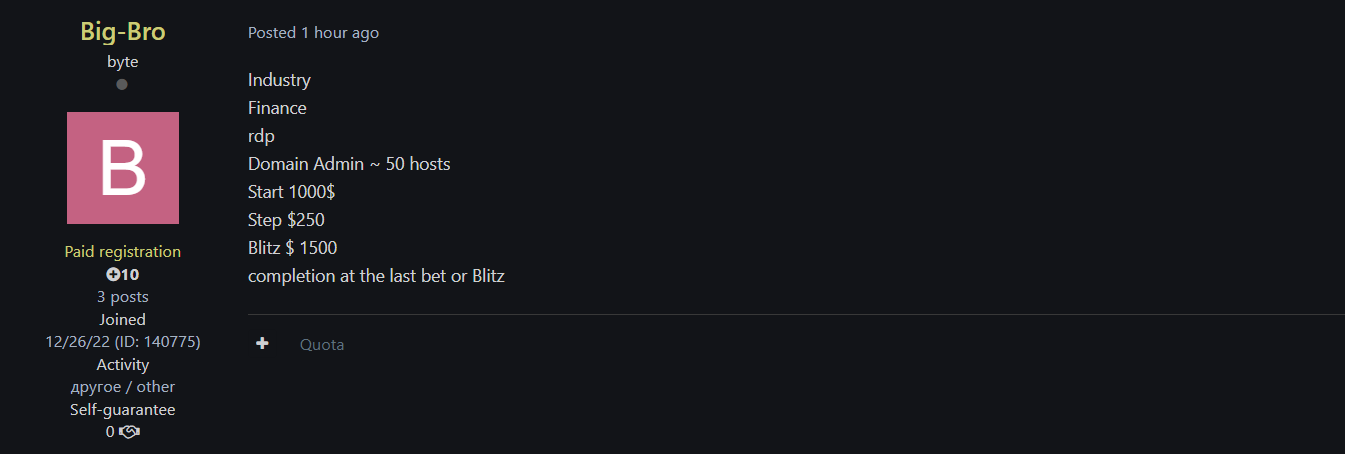1345x454 pixels.
Task: Click the Start 1000$ line
Action: click(x=291, y=192)
